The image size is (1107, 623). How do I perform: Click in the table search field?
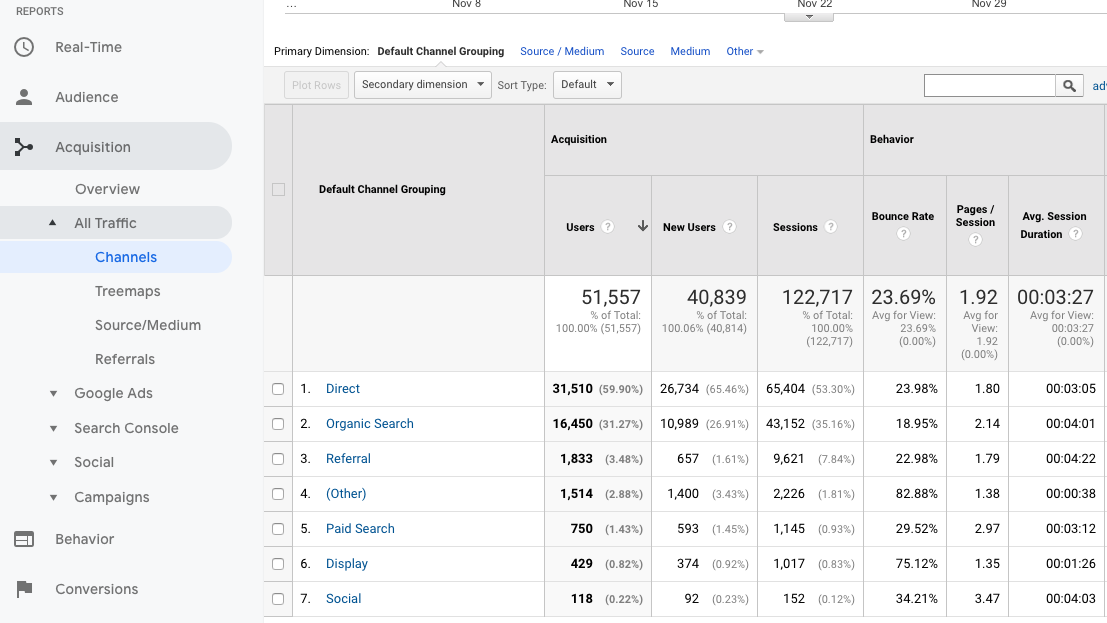coord(989,85)
